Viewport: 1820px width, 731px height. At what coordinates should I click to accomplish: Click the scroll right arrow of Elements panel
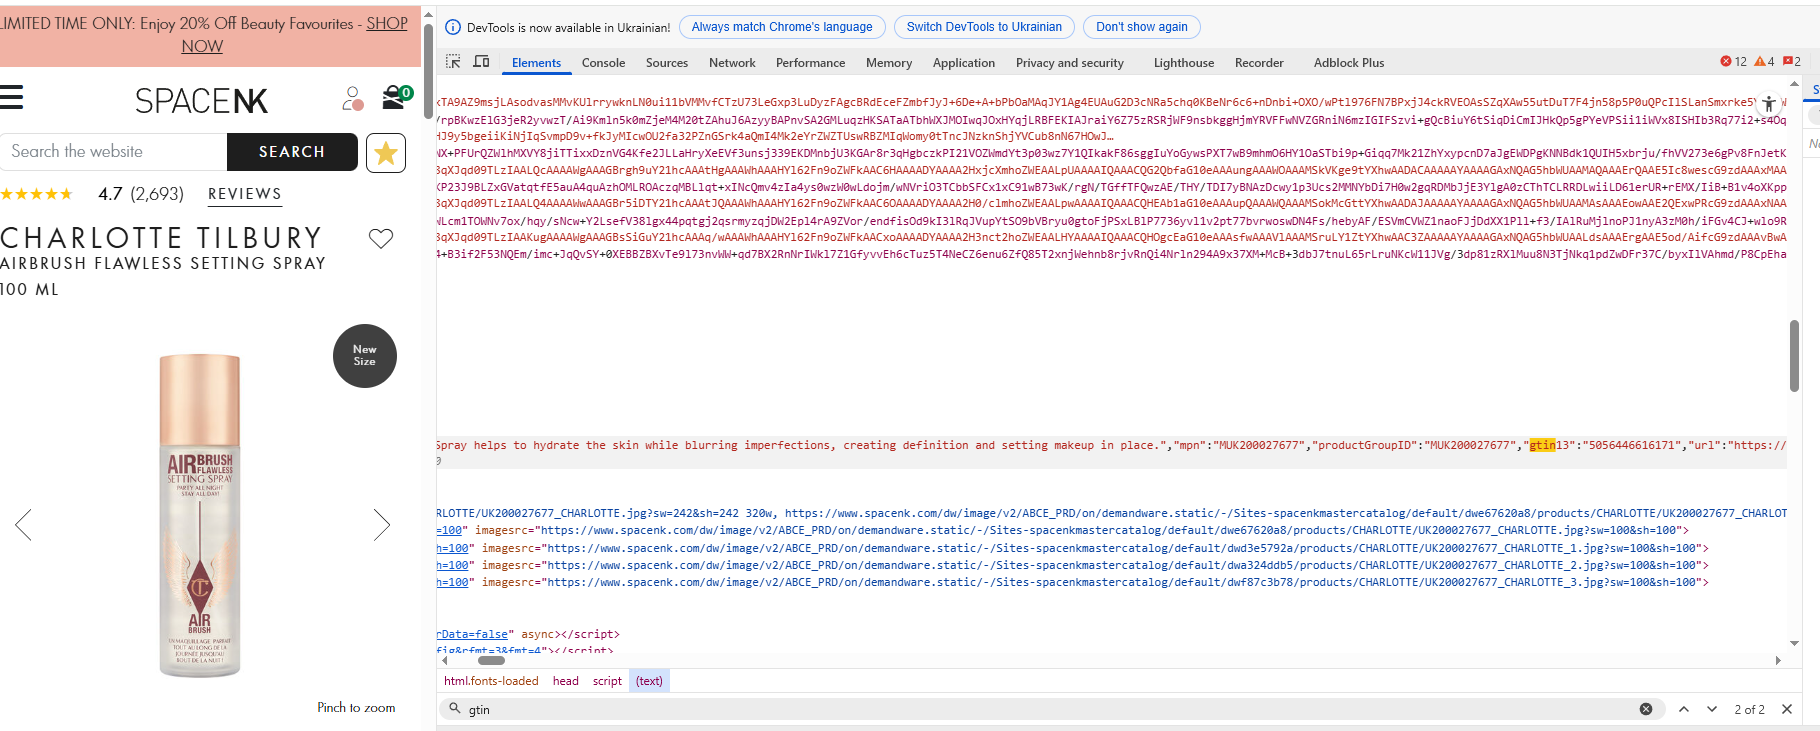coord(1778,660)
